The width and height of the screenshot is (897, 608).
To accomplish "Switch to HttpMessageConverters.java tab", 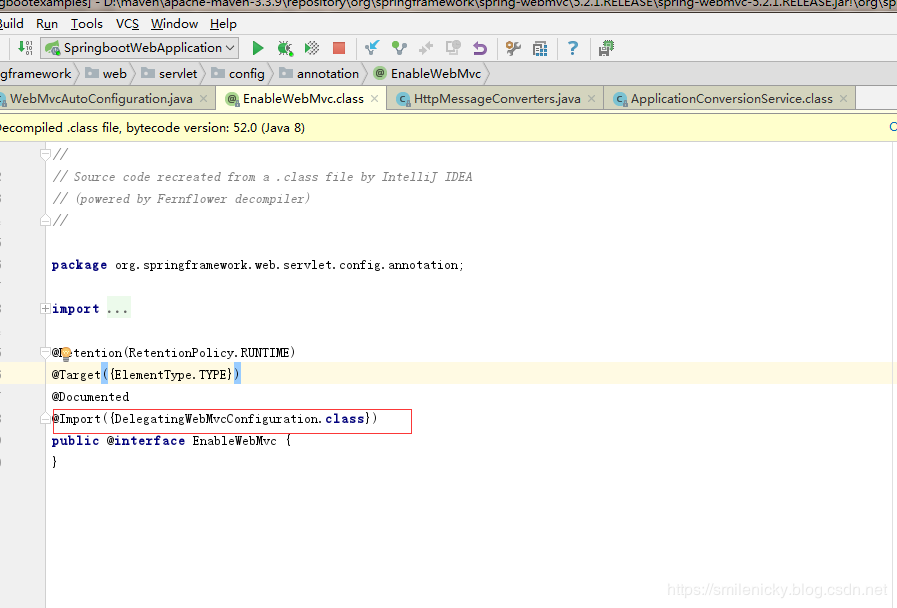I will [497, 98].
